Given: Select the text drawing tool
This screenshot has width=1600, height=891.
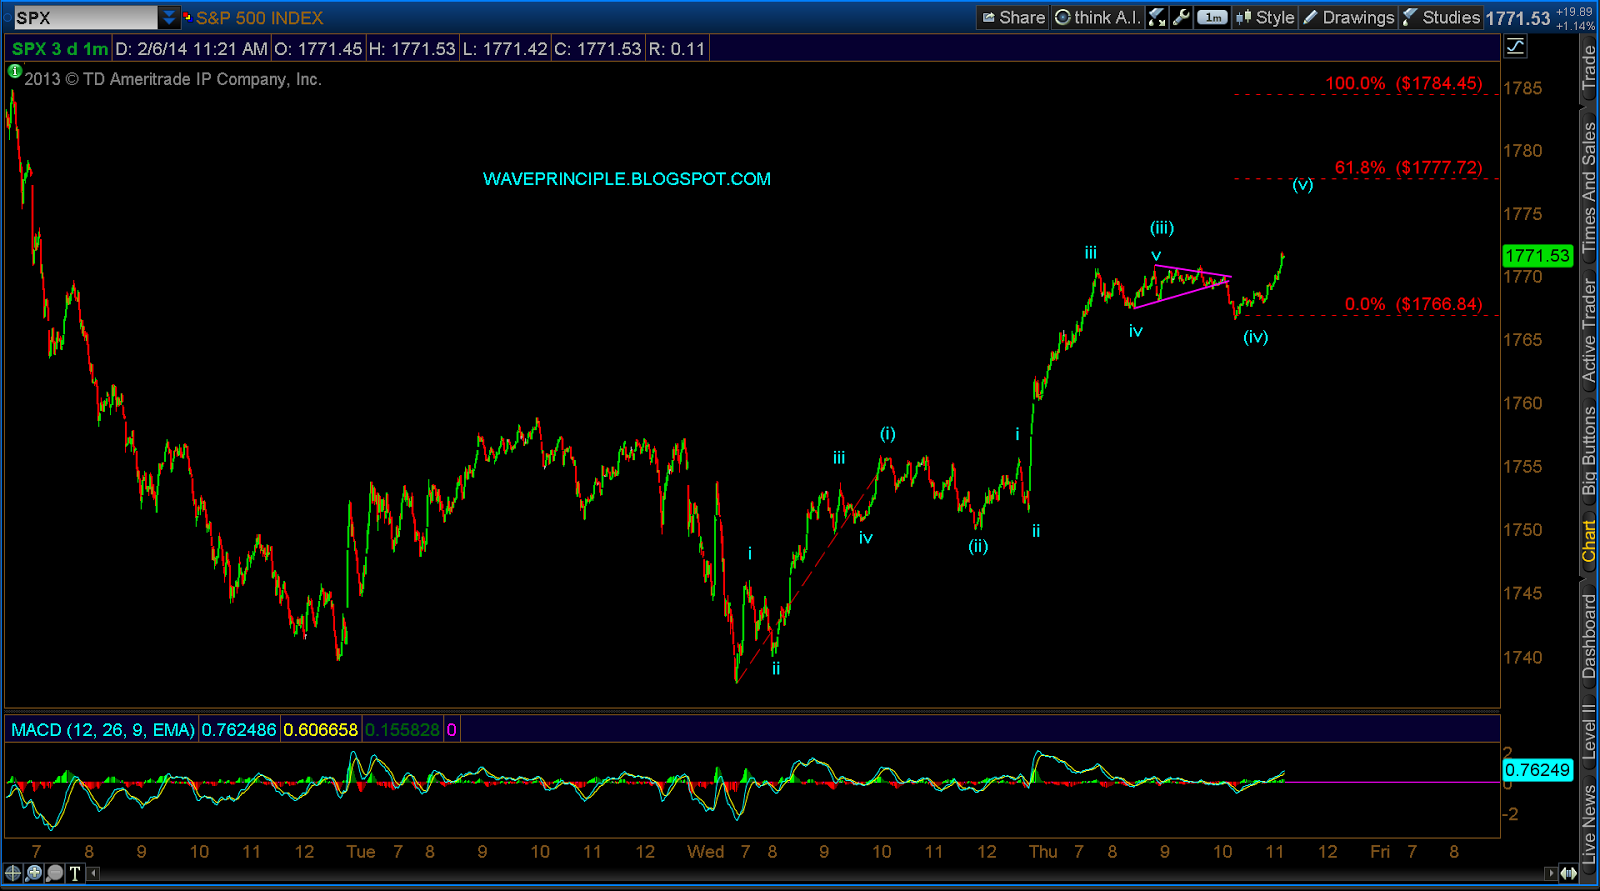Looking at the screenshot, I should [x=75, y=873].
